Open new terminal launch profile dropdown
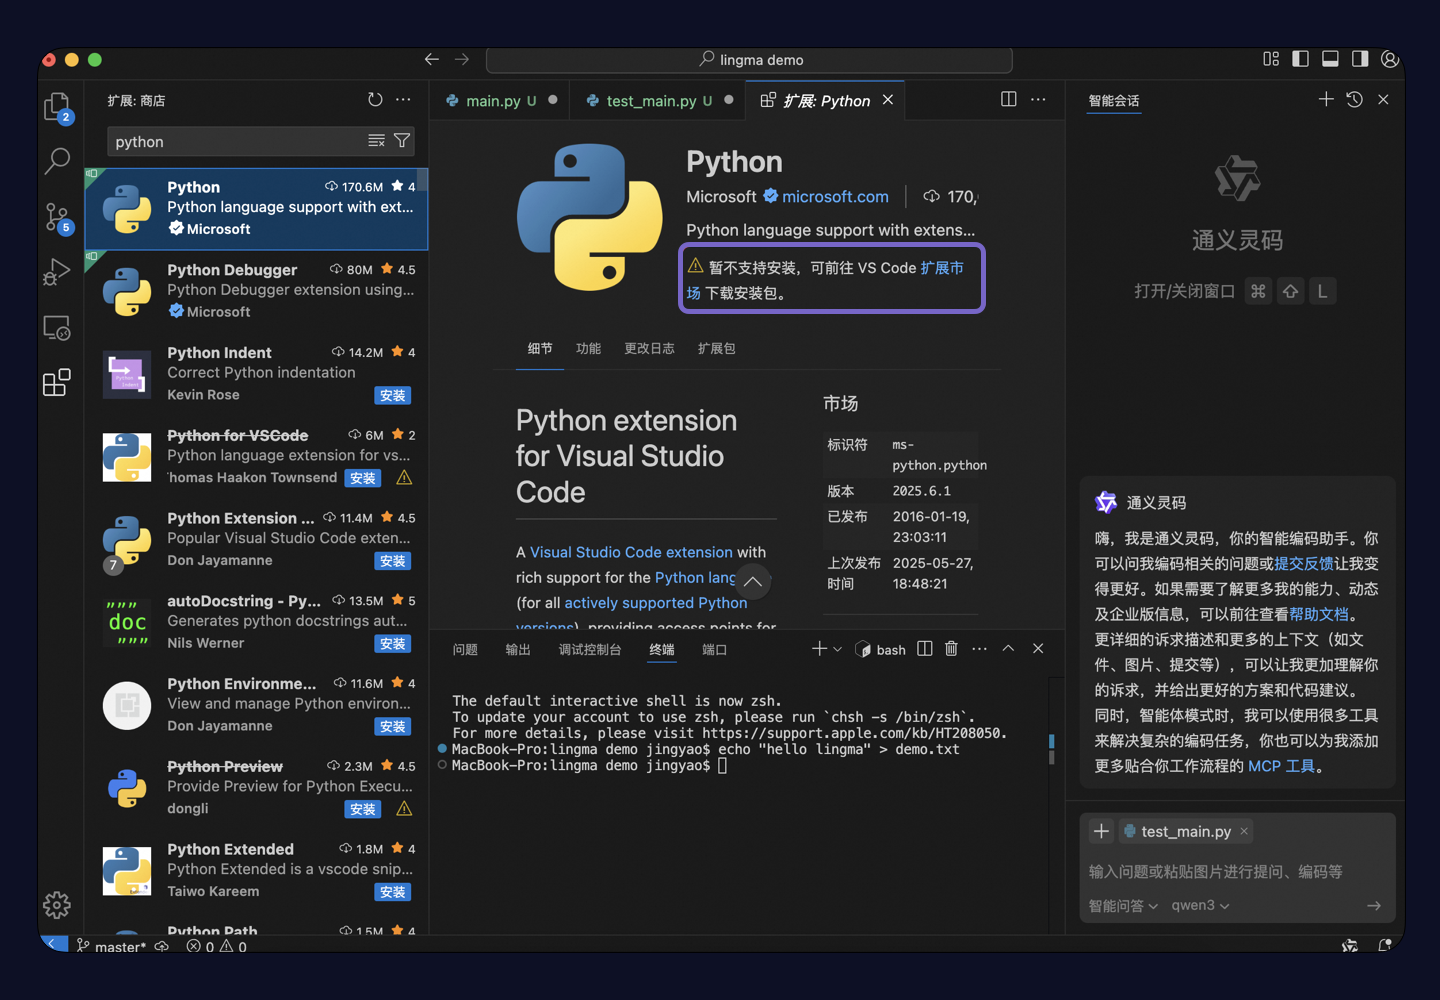This screenshot has width=1440, height=1000. pyautogui.click(x=837, y=650)
